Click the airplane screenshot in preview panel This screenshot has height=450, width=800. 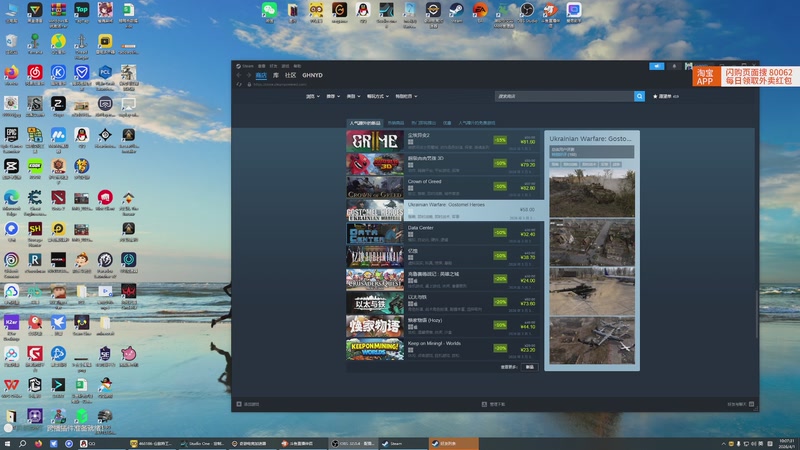click(592, 341)
